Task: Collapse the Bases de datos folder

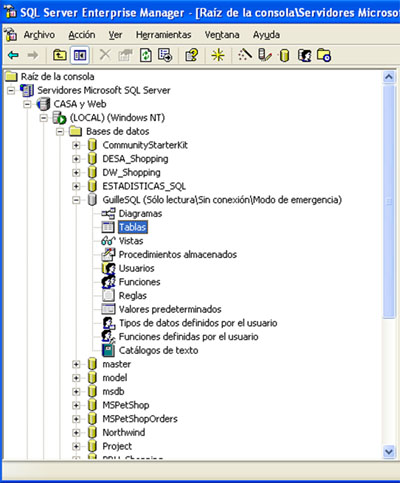Action: click(x=60, y=132)
